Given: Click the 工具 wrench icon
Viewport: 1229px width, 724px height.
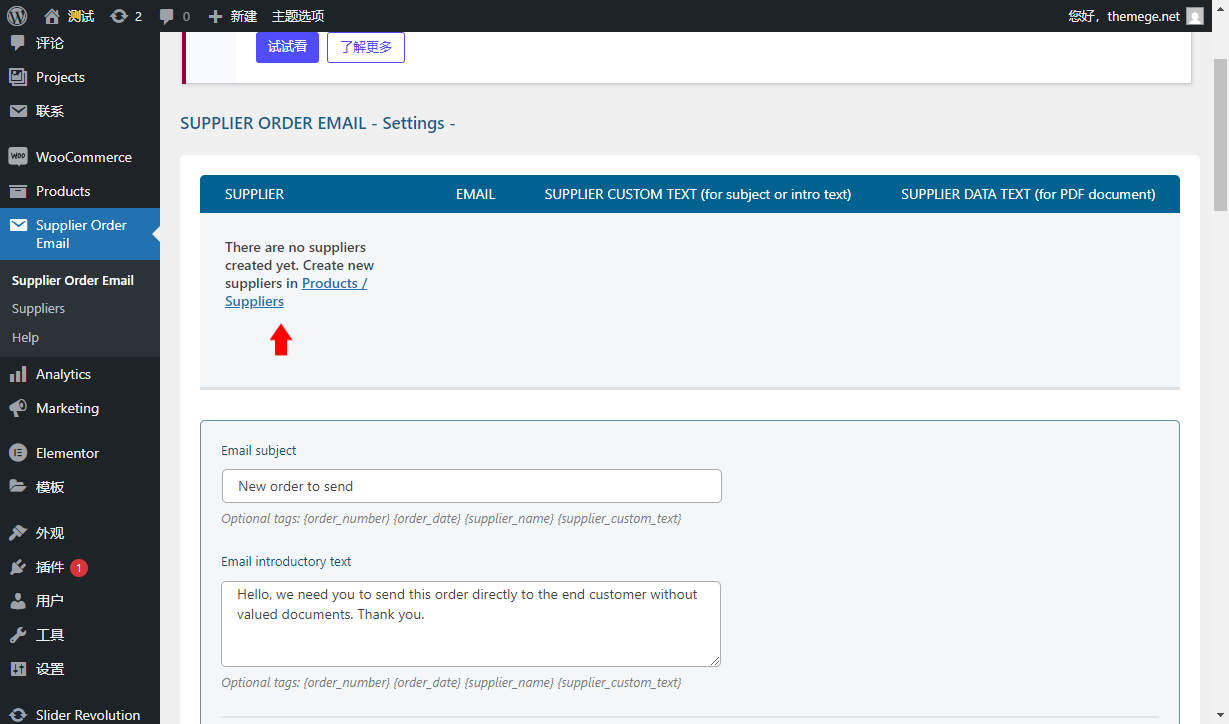Looking at the screenshot, I should coord(17,635).
